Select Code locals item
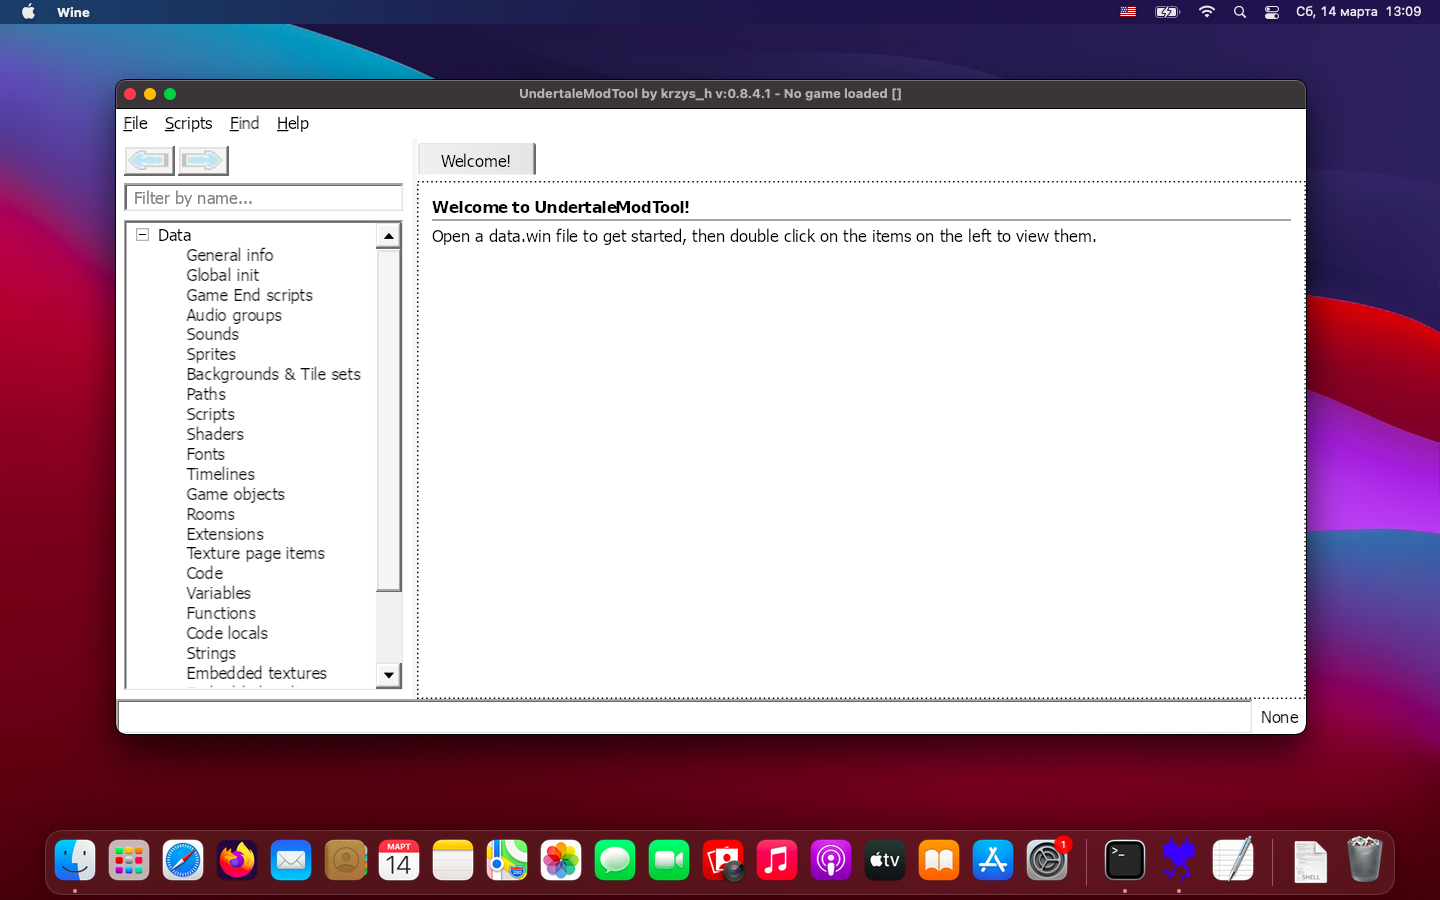Viewport: 1440px width, 900px height. point(227,633)
